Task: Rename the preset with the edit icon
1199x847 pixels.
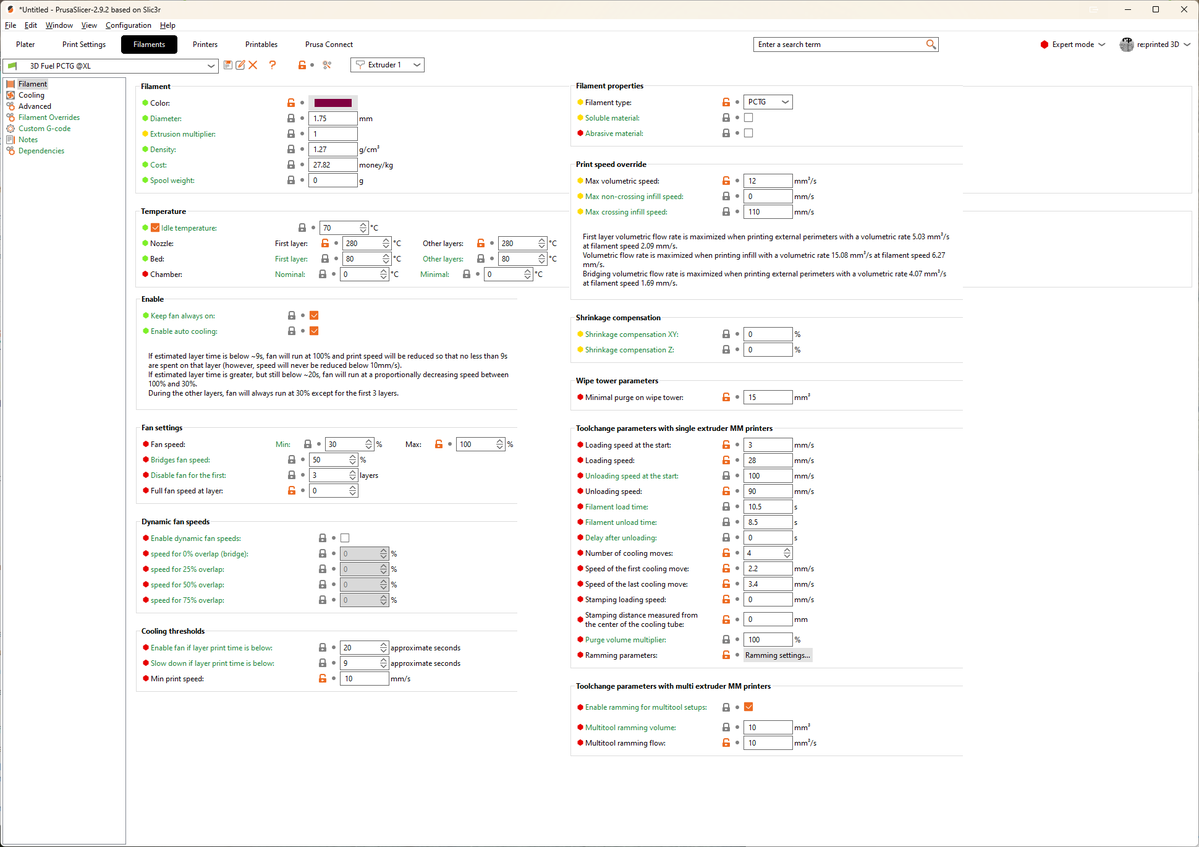Action: pos(240,65)
